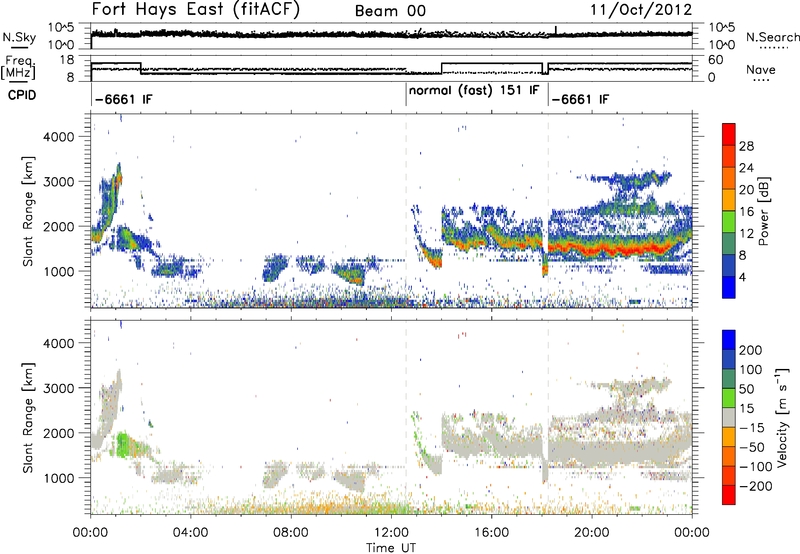Select the second '-6661 IF' label after 18:00
Image resolution: width=800 pixels, height=554 pixels.
coord(580,99)
